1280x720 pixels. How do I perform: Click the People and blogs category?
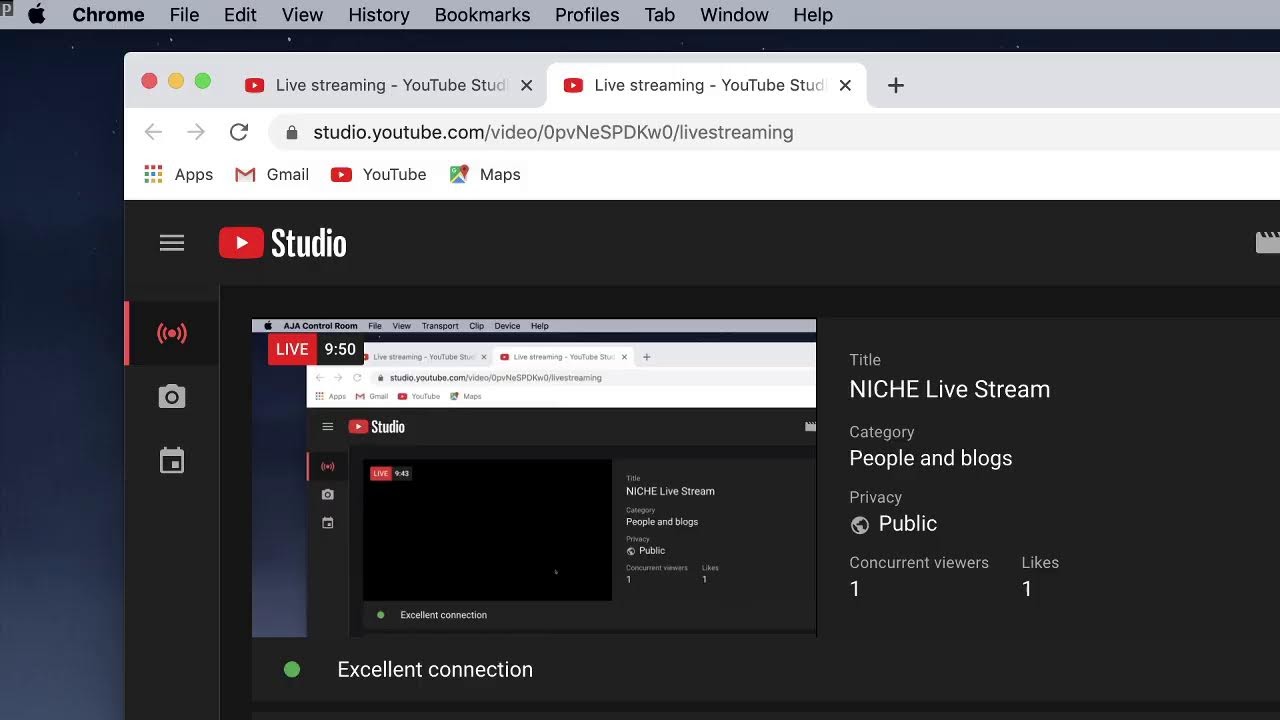pos(931,458)
